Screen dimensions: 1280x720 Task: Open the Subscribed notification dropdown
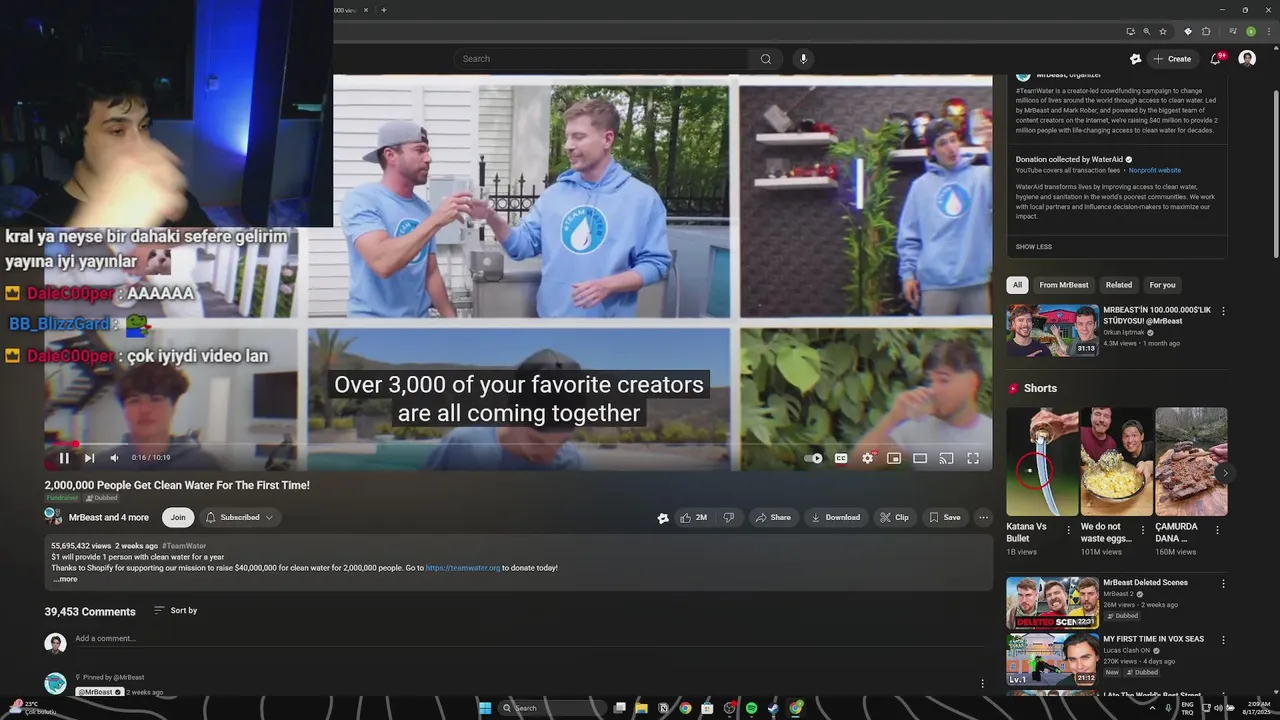tap(240, 517)
